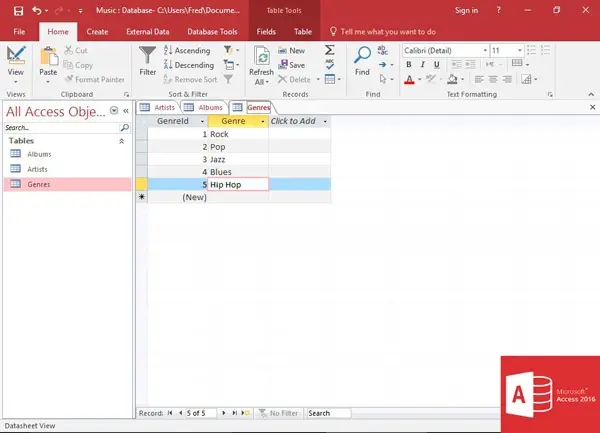Viewport: 600px width, 433px height.
Task: Run the Spelling check icon
Action: click(x=329, y=64)
